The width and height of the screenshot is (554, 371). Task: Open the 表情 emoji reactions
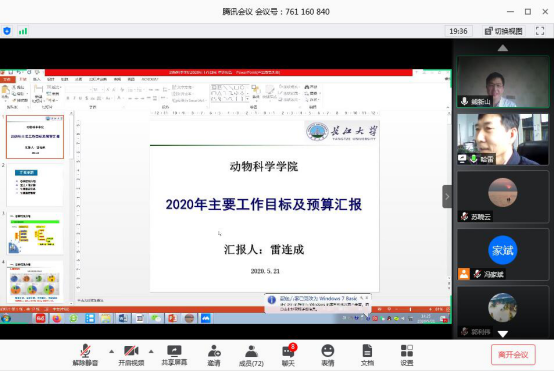click(x=328, y=354)
